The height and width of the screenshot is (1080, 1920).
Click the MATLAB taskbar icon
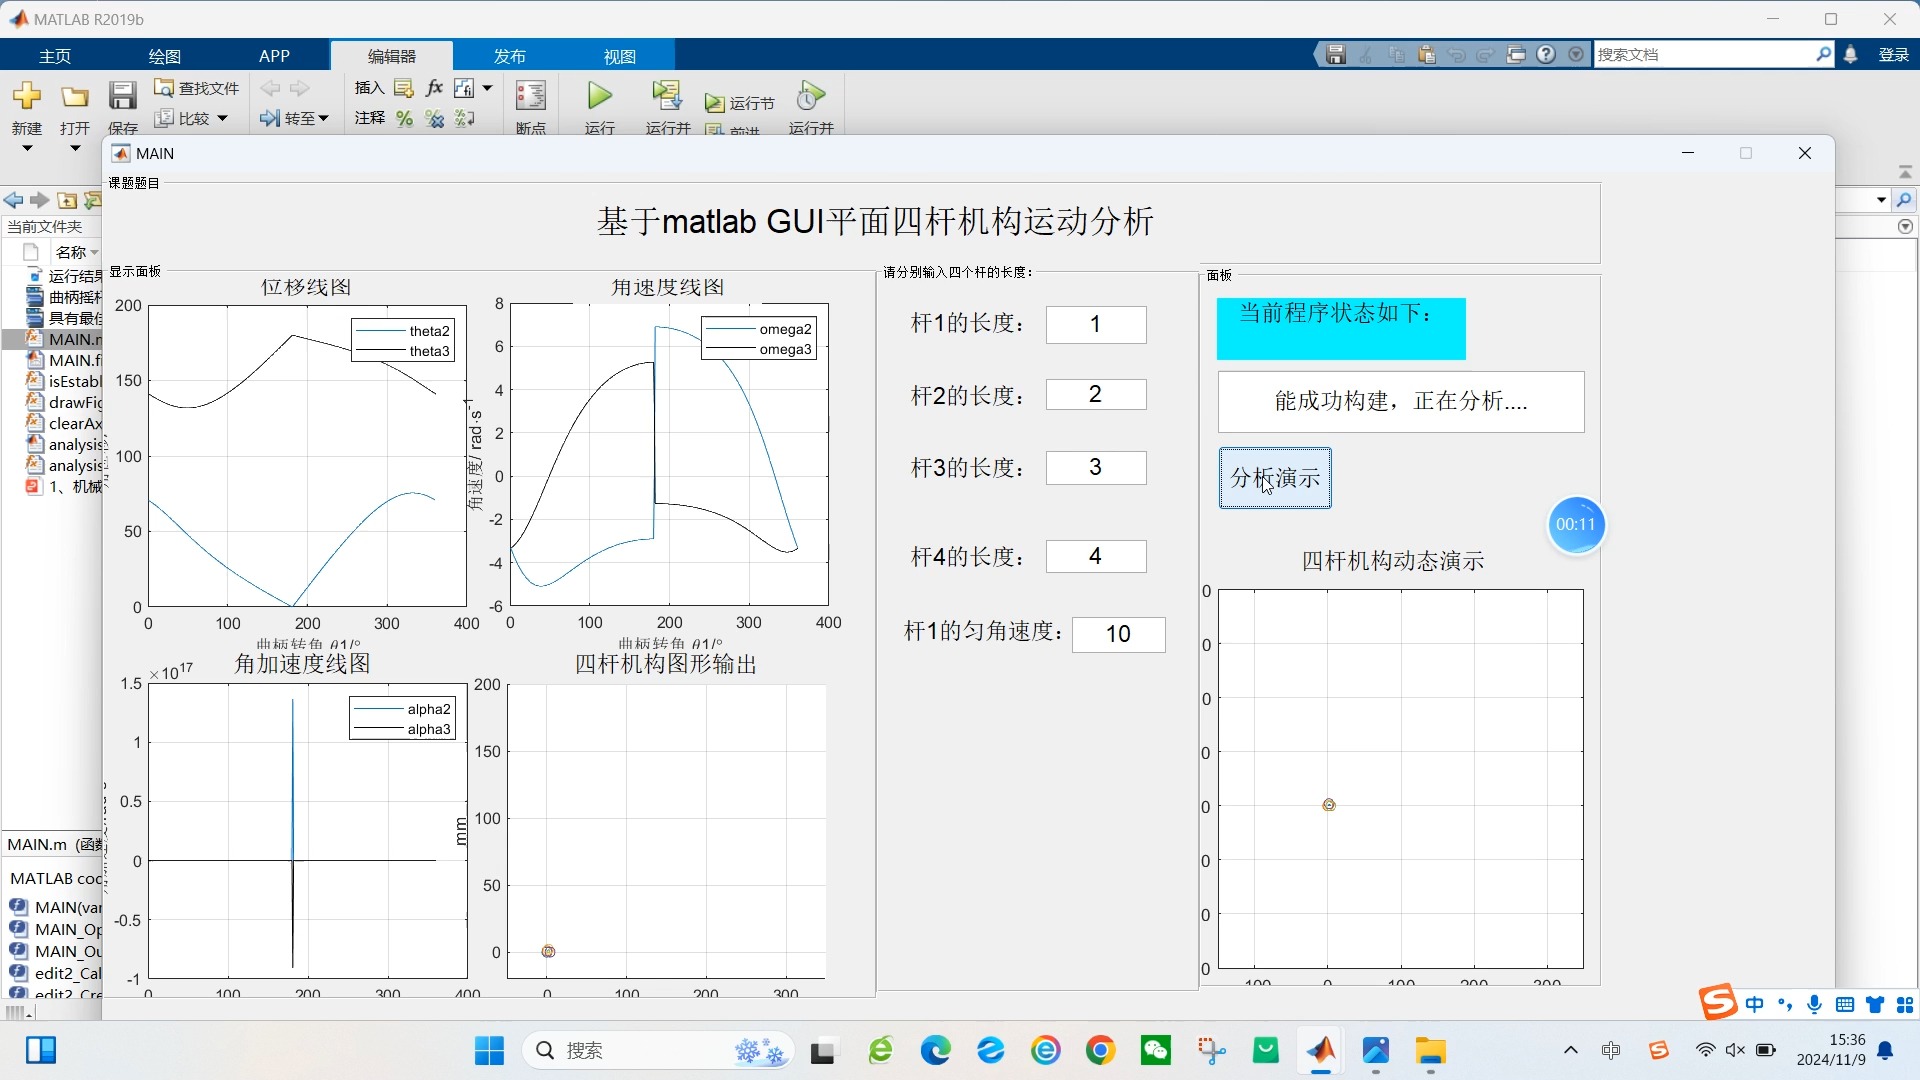click(x=1321, y=1051)
